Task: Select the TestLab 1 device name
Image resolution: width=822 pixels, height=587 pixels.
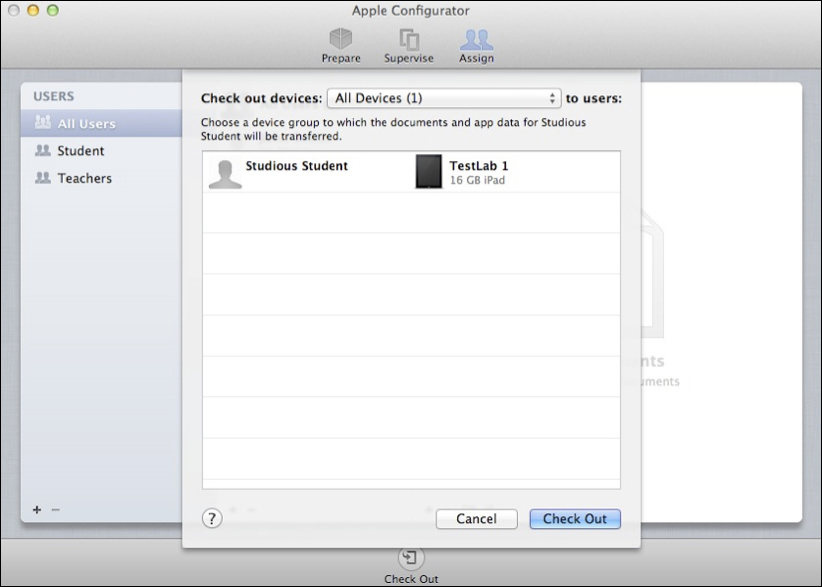Action: click(x=478, y=166)
